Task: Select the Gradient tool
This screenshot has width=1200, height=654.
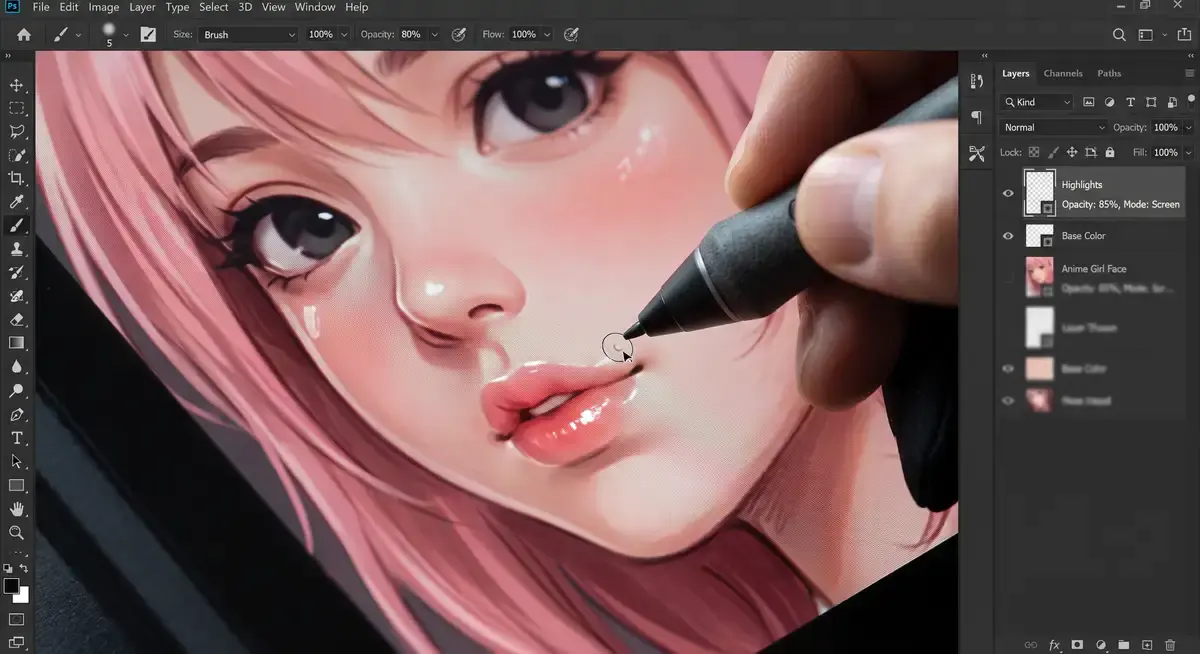Action: (x=17, y=343)
